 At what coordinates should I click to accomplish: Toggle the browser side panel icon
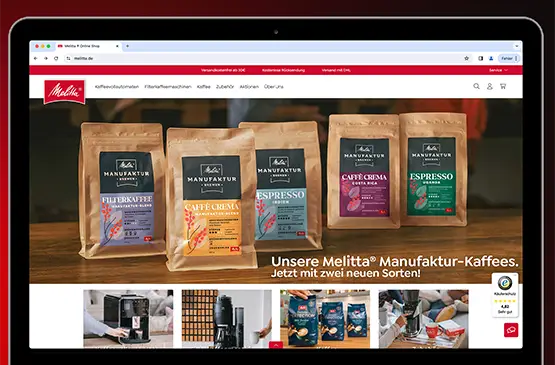(x=481, y=58)
